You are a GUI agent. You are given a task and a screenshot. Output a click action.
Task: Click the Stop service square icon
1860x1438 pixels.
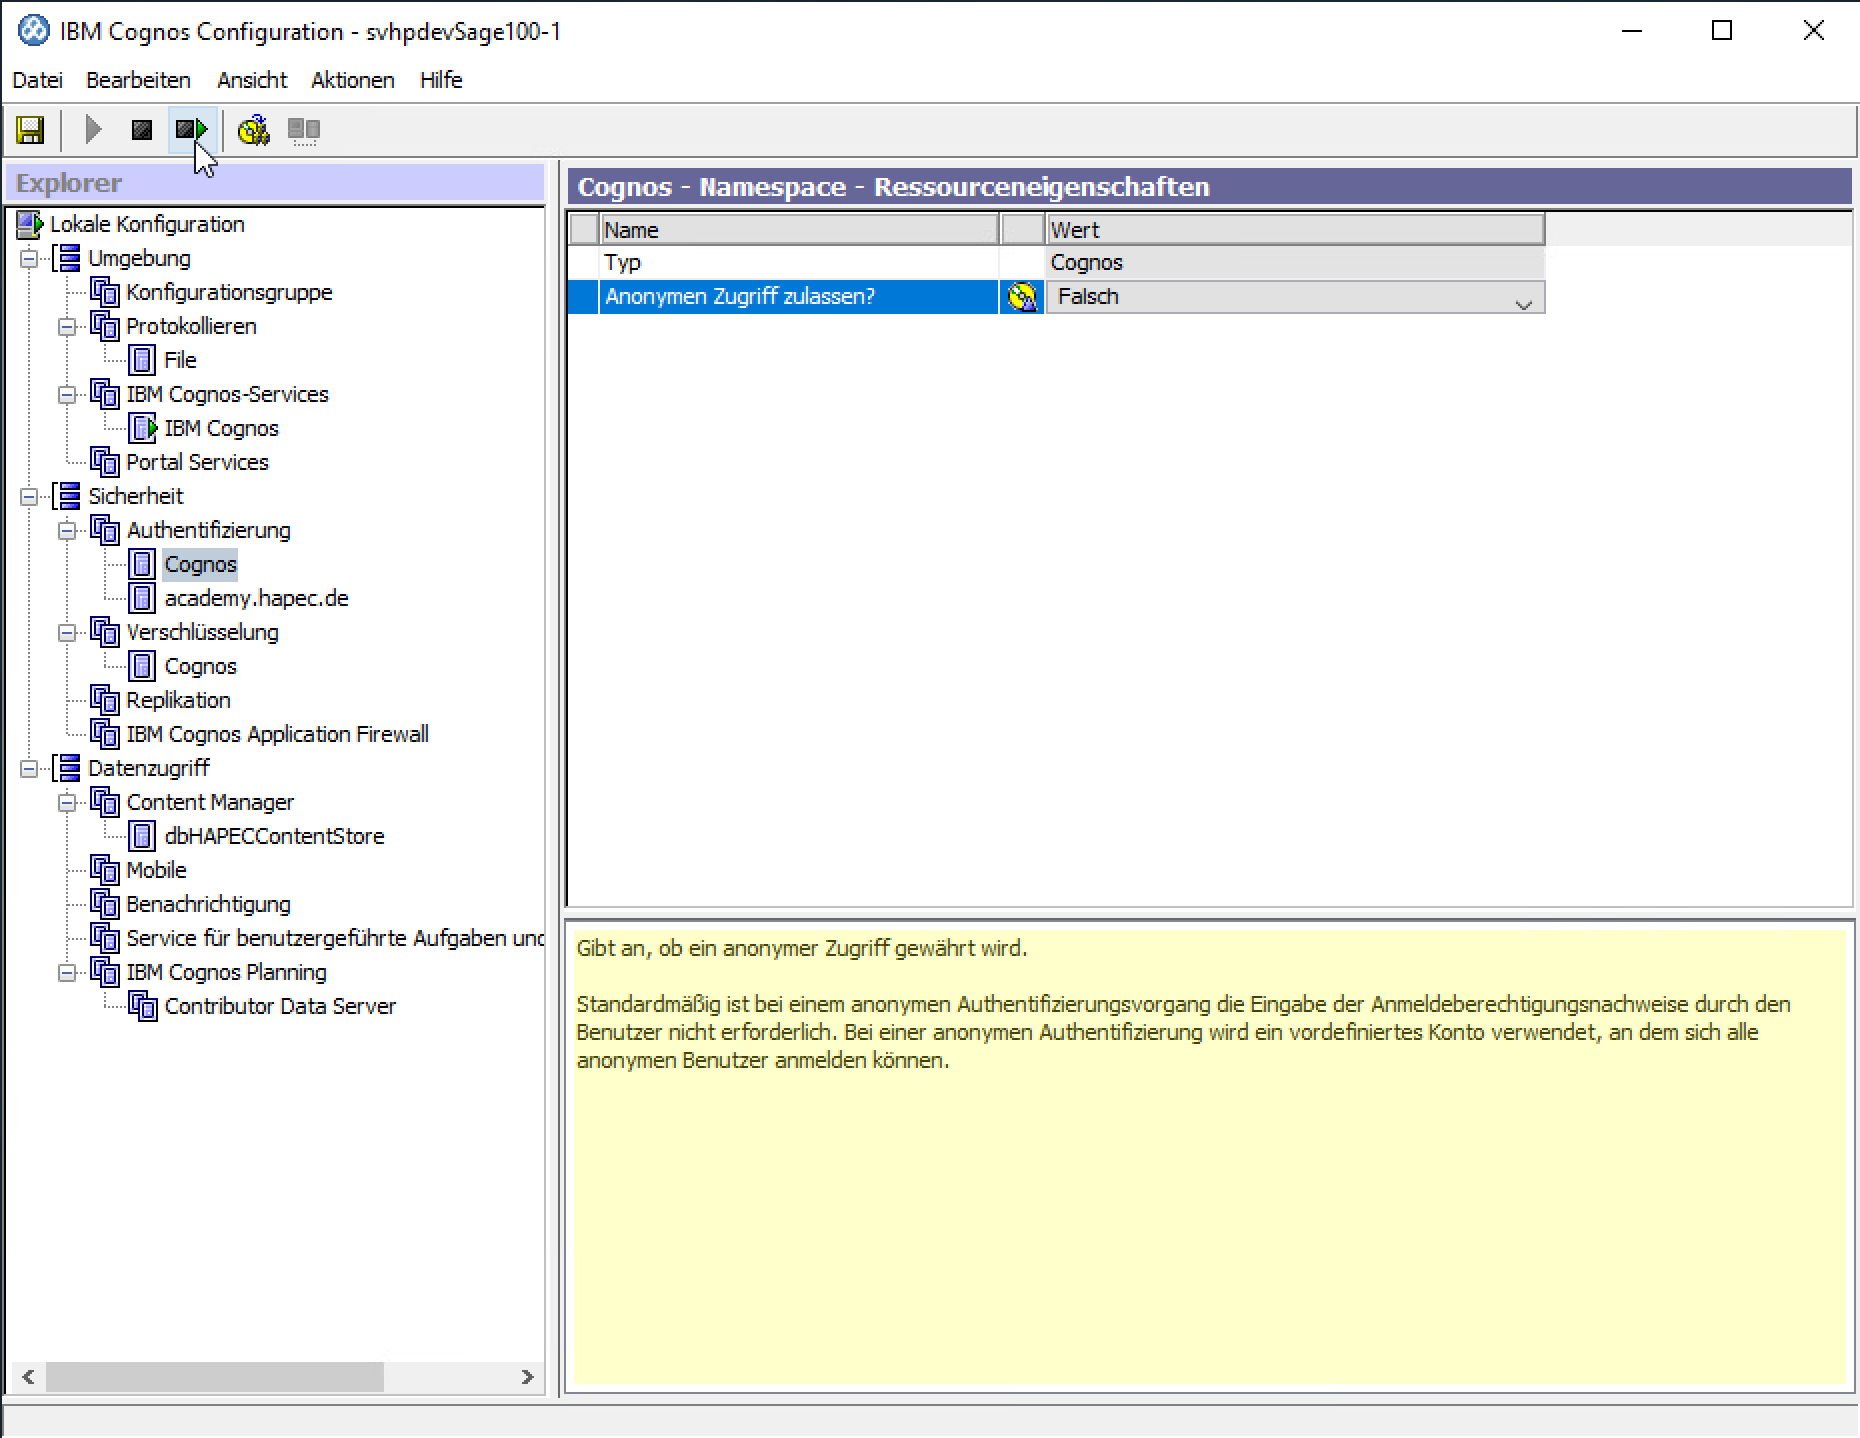[x=142, y=130]
